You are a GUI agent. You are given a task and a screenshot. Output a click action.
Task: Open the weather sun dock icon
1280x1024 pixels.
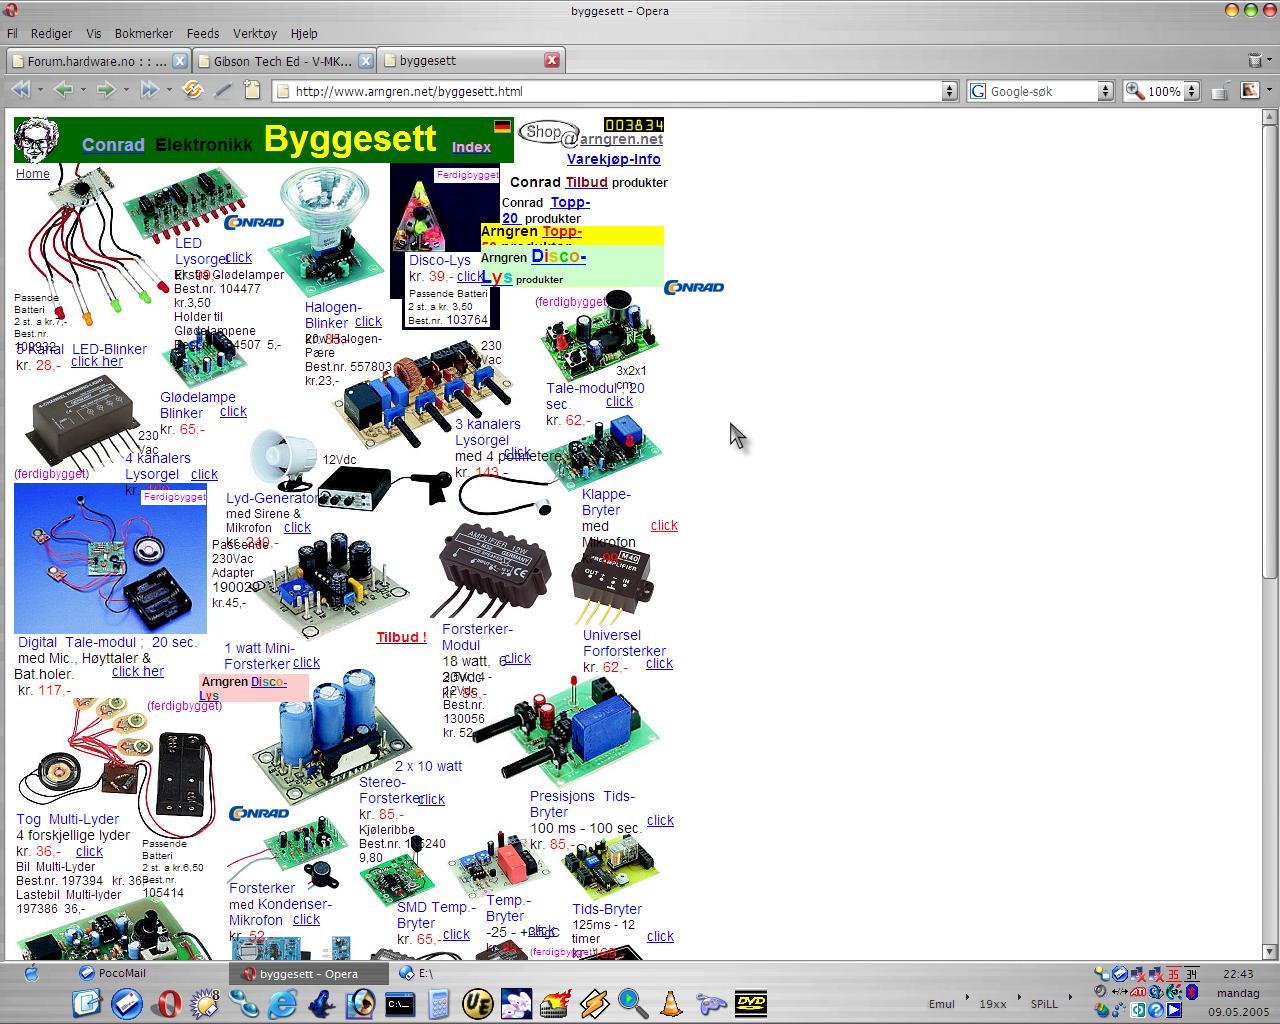click(206, 1003)
